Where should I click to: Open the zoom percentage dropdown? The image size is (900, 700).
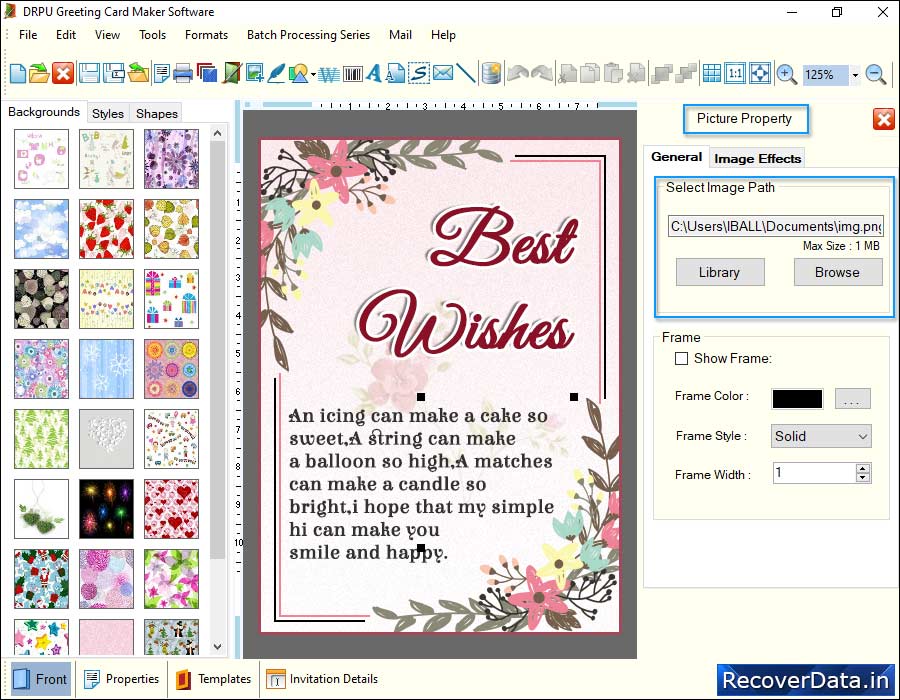855,75
